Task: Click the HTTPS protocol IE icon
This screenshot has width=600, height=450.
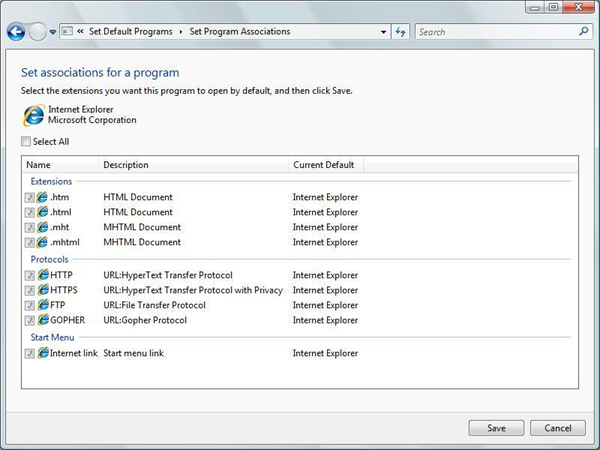Action: [x=43, y=290]
